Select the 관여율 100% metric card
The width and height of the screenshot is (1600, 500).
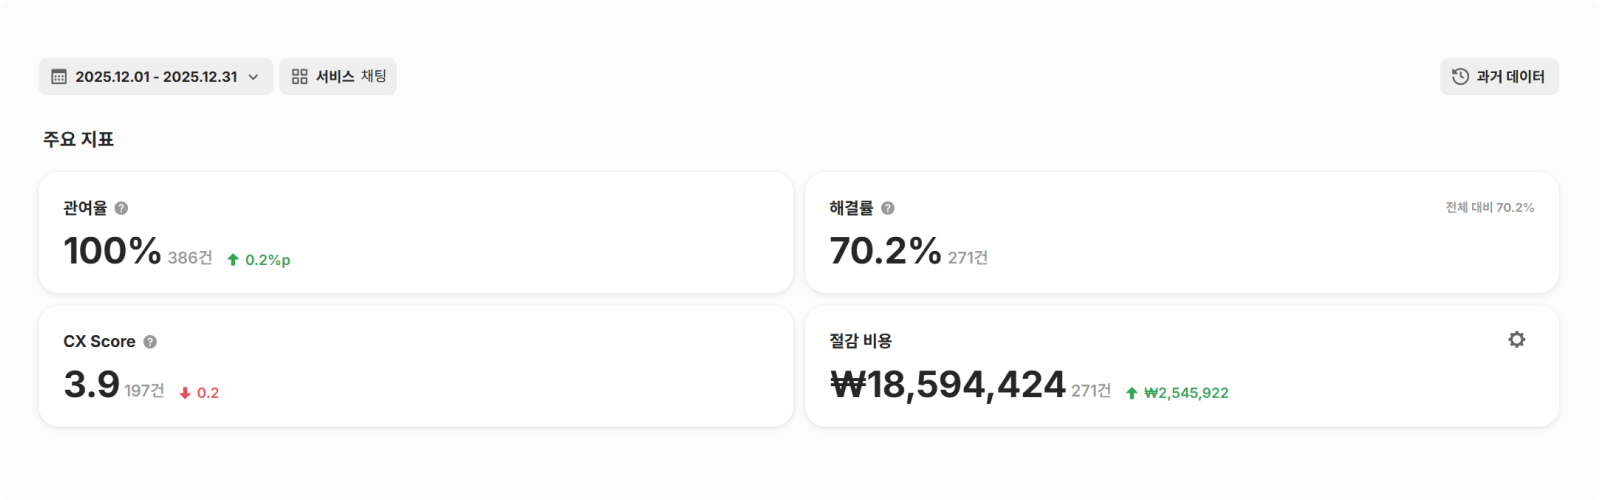(x=415, y=232)
